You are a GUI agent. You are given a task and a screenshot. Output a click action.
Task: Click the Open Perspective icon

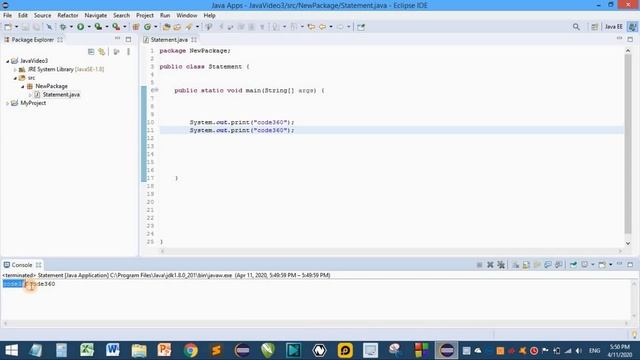[594, 27]
